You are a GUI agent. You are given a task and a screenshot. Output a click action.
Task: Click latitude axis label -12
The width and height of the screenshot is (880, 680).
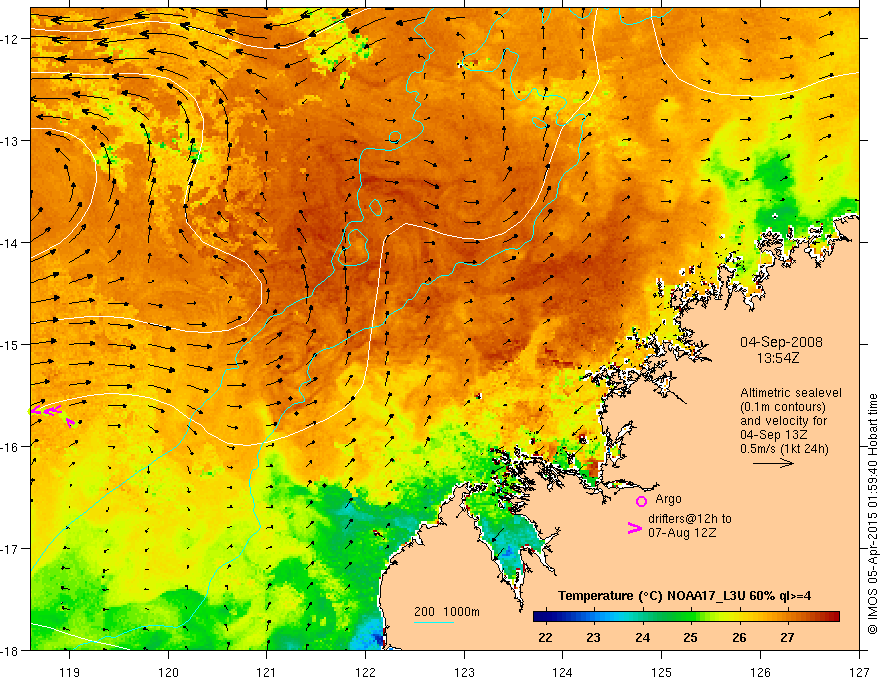click(x=10, y=39)
